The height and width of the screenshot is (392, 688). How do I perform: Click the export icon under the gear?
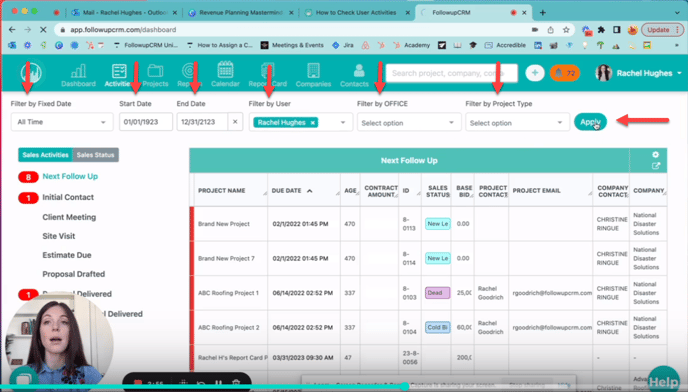(656, 166)
